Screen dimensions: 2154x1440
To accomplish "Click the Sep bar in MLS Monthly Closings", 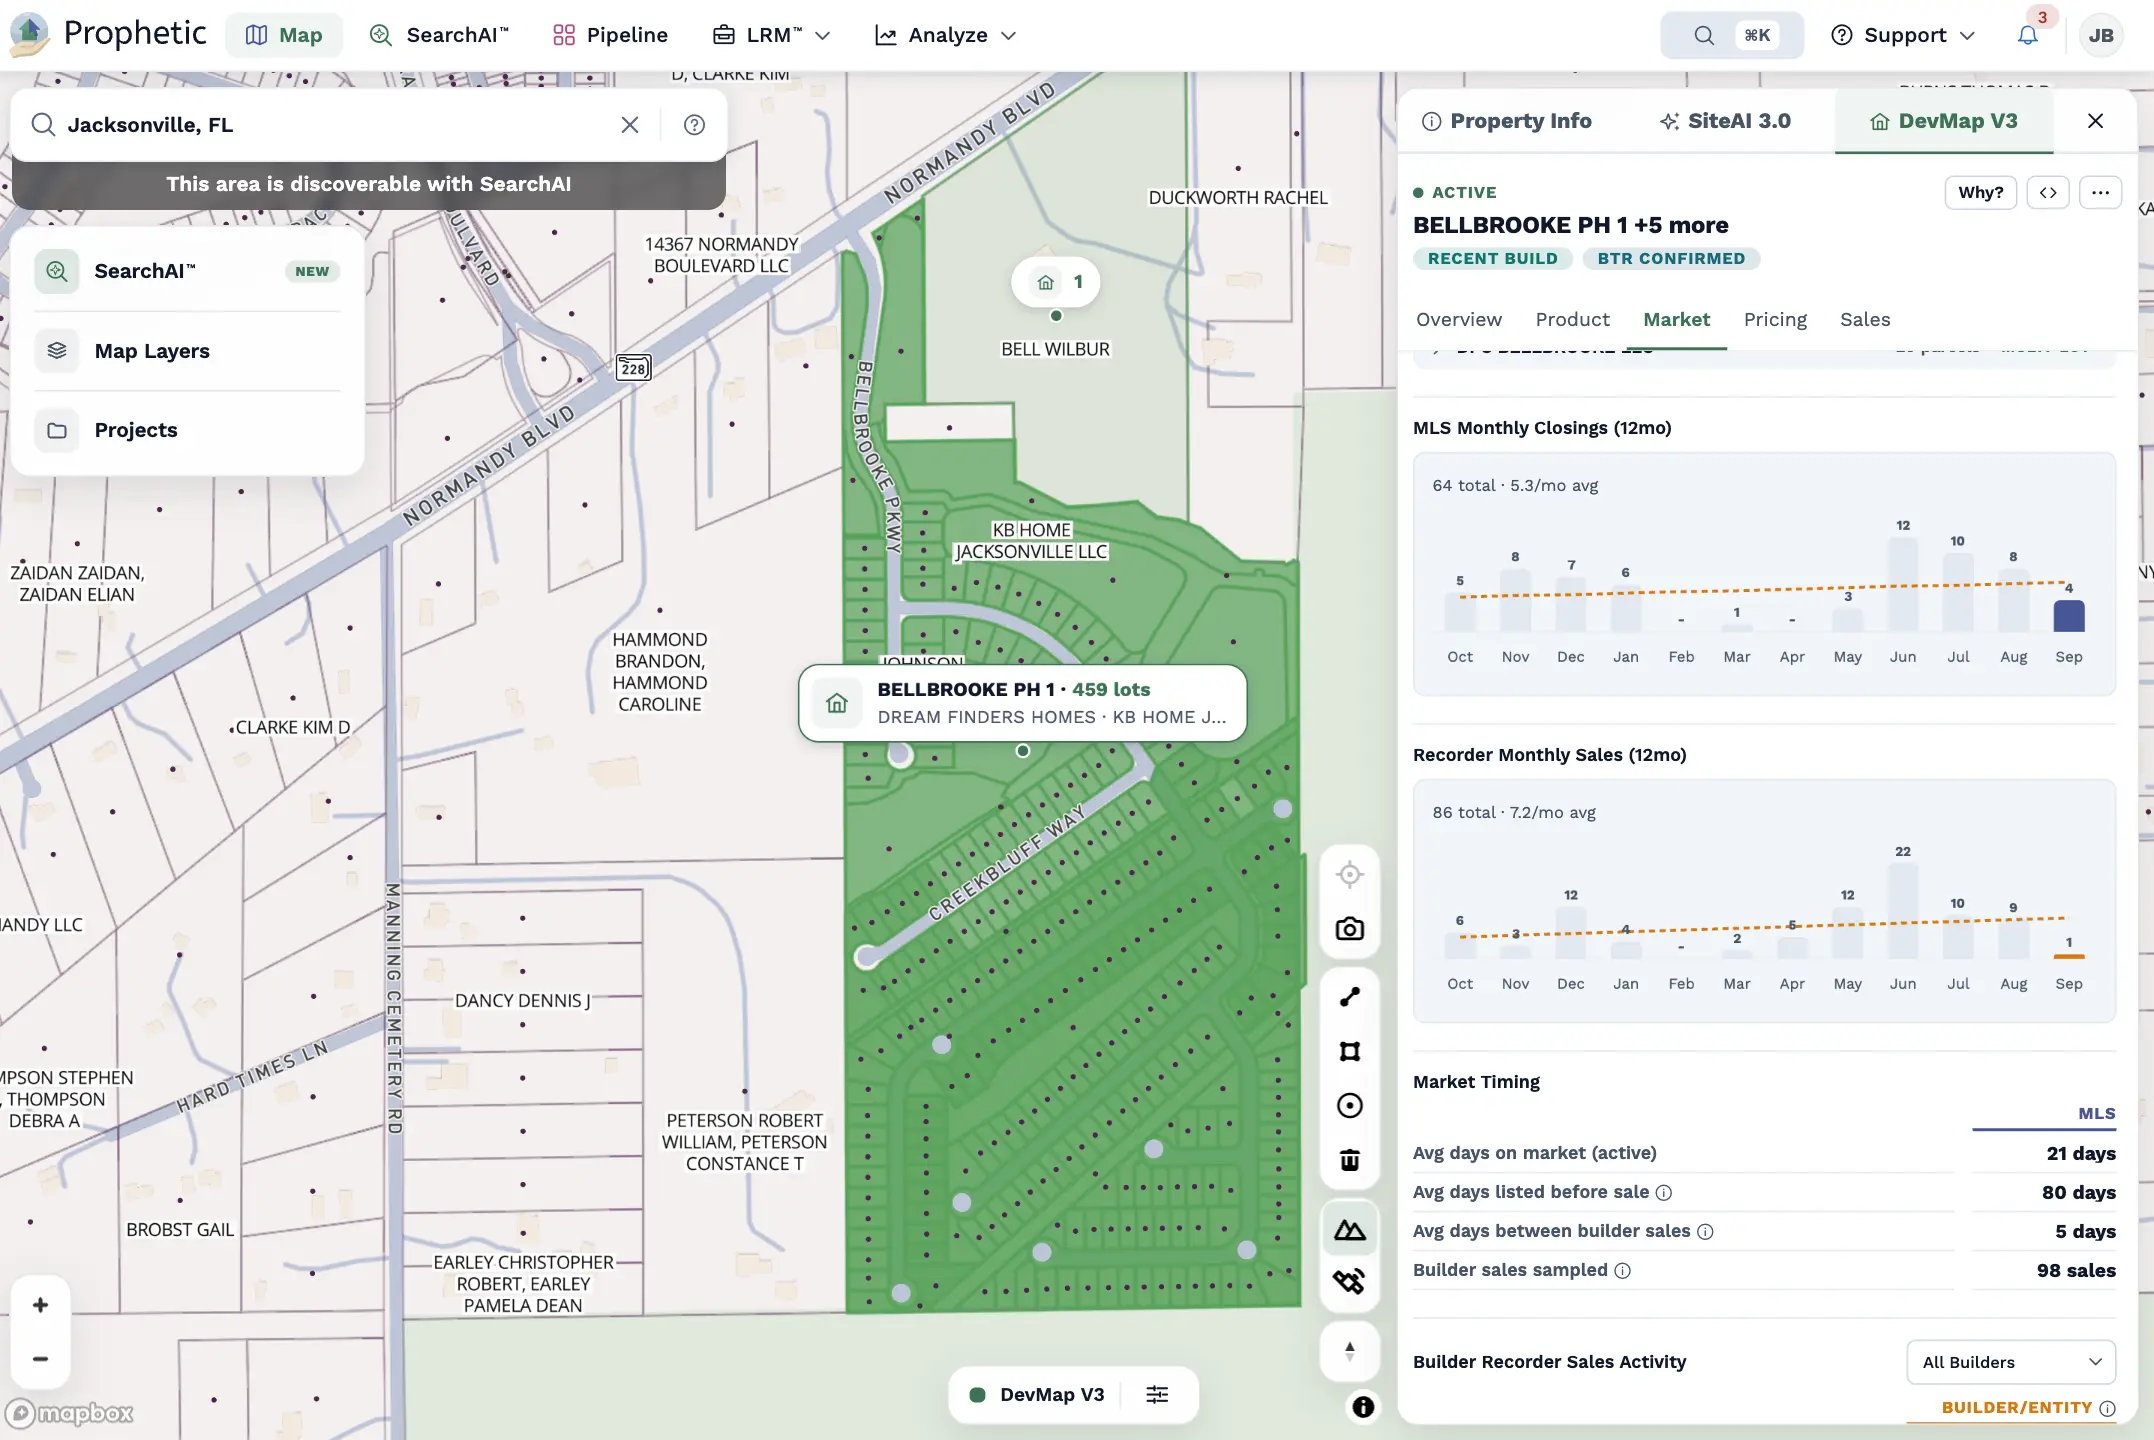I will pyautogui.click(x=2069, y=615).
